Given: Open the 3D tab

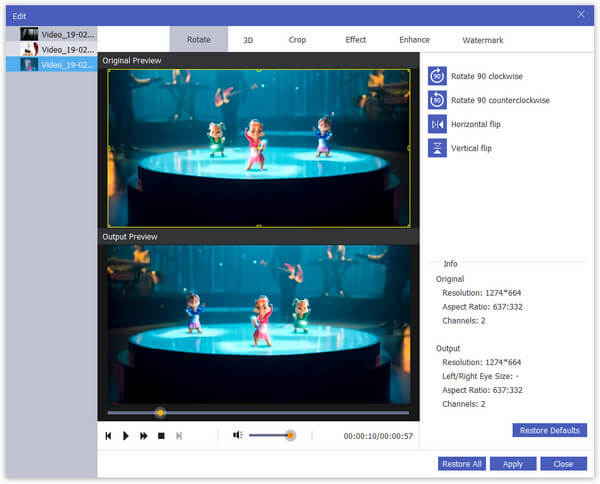Looking at the screenshot, I should click(x=248, y=40).
